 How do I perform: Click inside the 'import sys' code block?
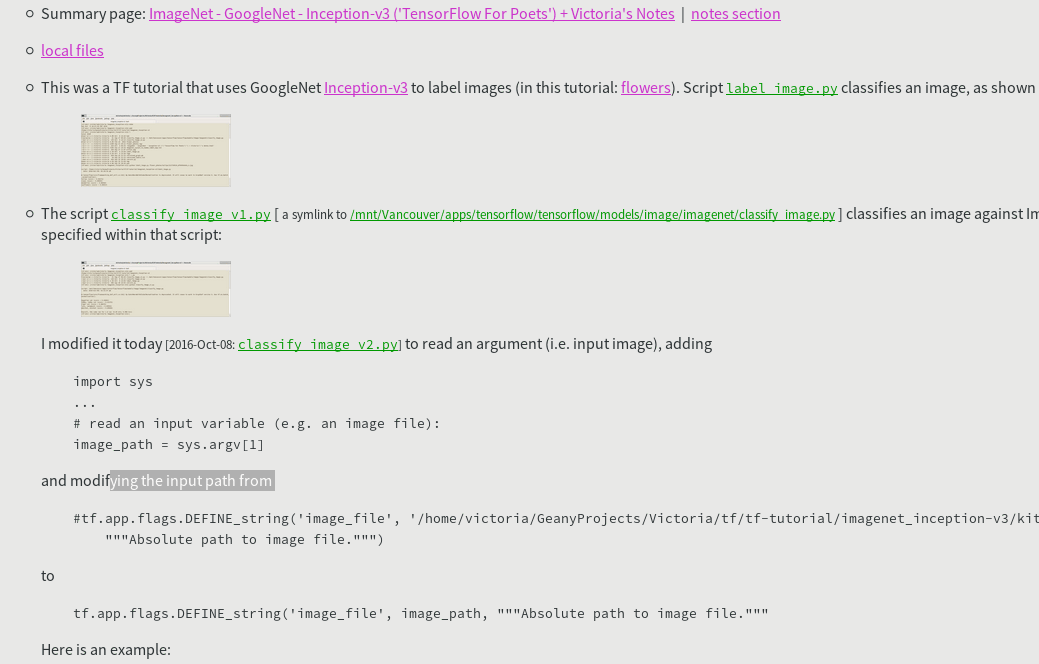pos(112,381)
